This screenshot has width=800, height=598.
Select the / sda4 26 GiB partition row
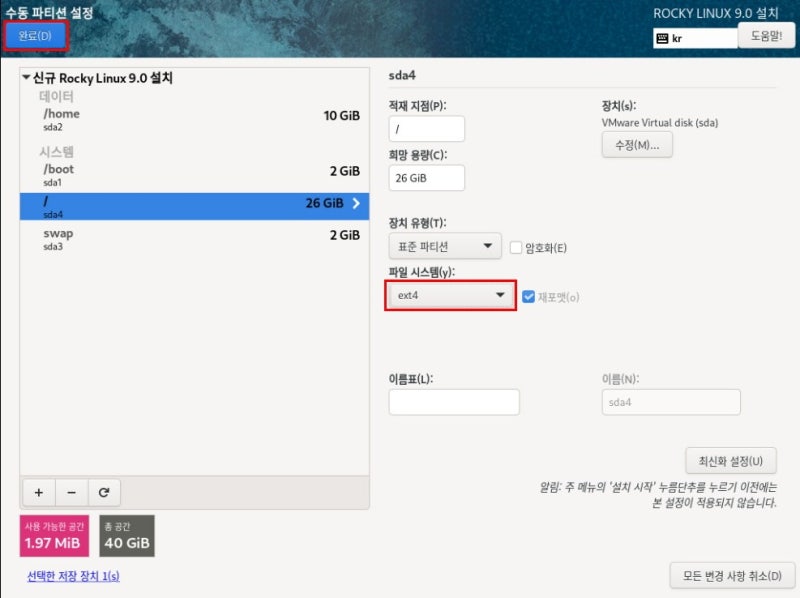coord(194,207)
